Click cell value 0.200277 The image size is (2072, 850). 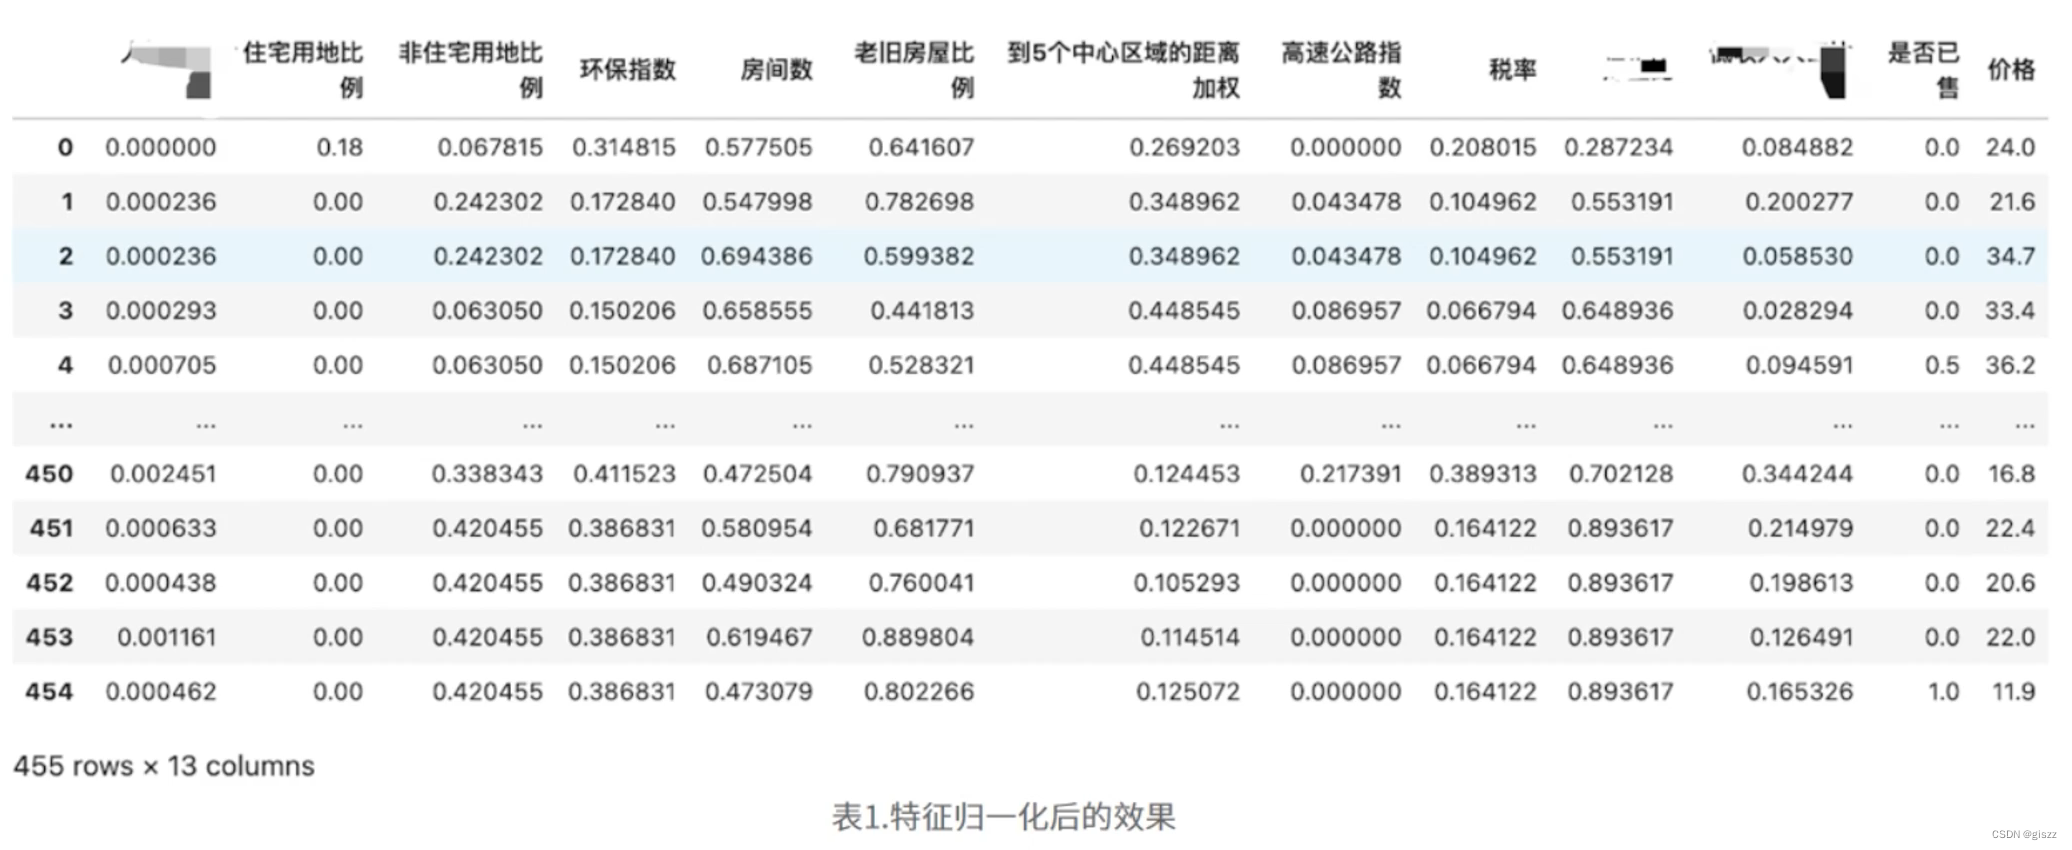pos(1799,202)
